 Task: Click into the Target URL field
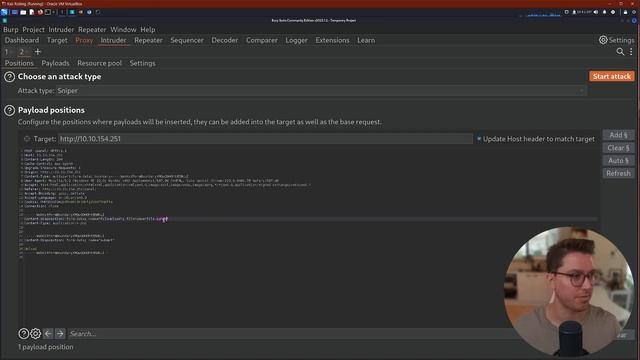coord(265,139)
